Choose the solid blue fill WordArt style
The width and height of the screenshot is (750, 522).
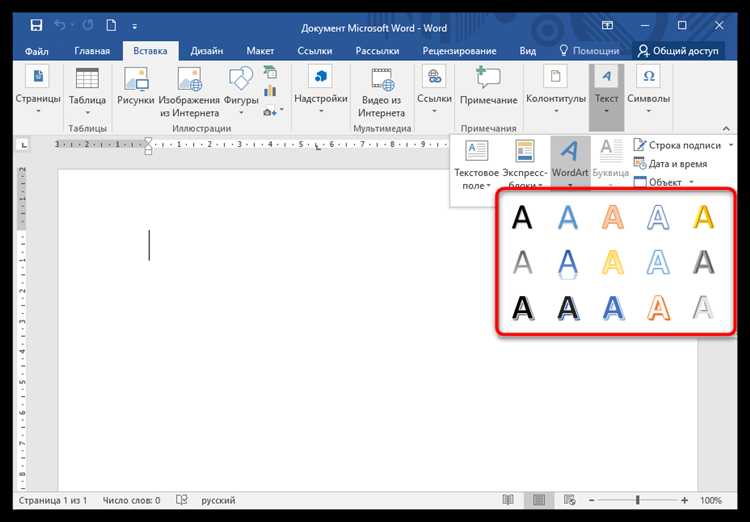(x=568, y=218)
